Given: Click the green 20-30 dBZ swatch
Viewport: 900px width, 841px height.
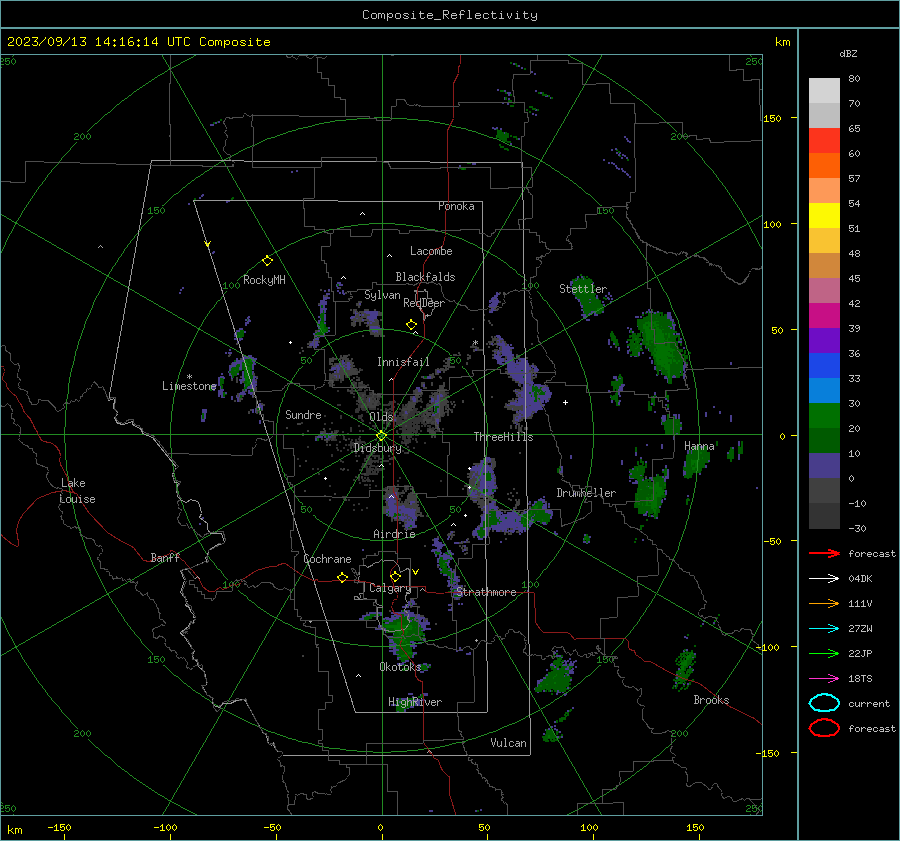Looking at the screenshot, I should click(824, 416).
